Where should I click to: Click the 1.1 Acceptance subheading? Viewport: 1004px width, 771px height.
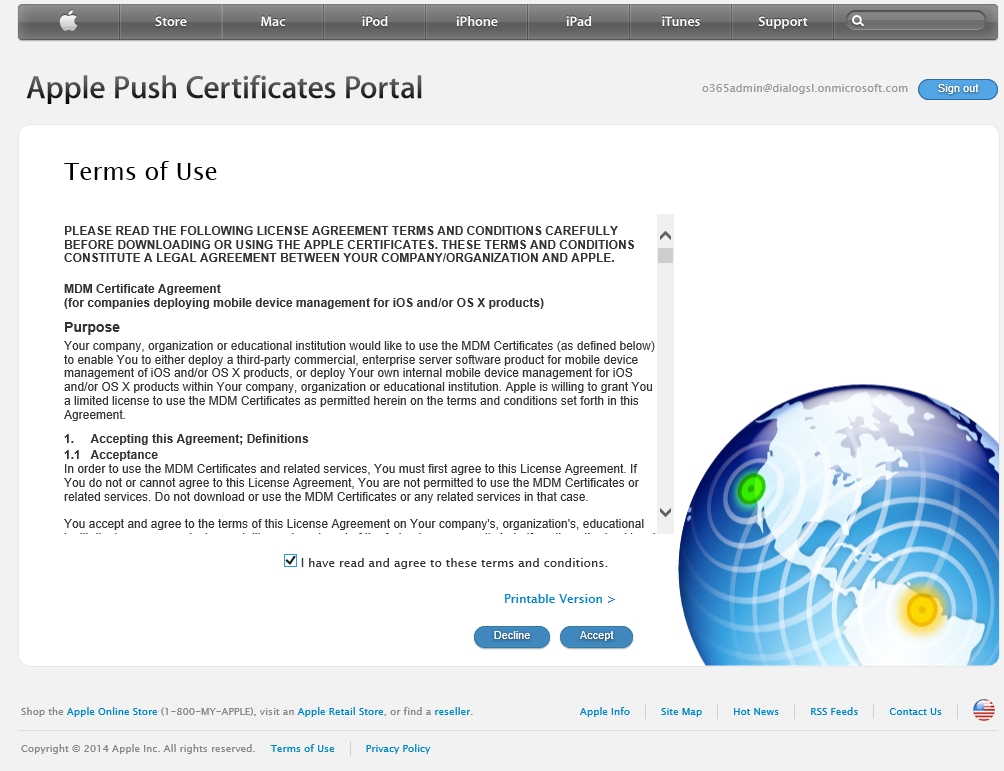point(111,455)
